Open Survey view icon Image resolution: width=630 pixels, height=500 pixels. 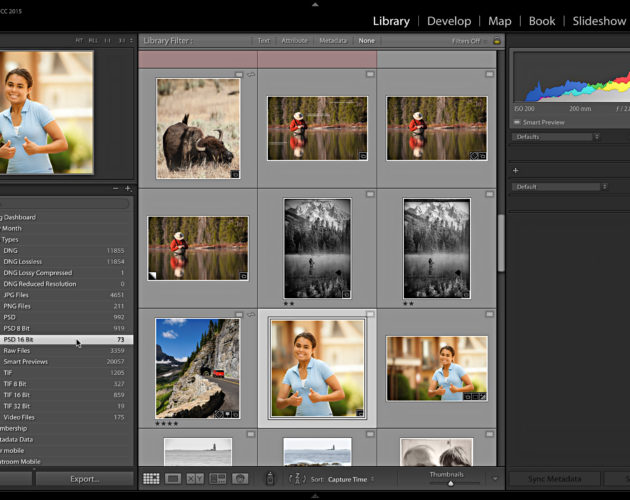[218, 479]
